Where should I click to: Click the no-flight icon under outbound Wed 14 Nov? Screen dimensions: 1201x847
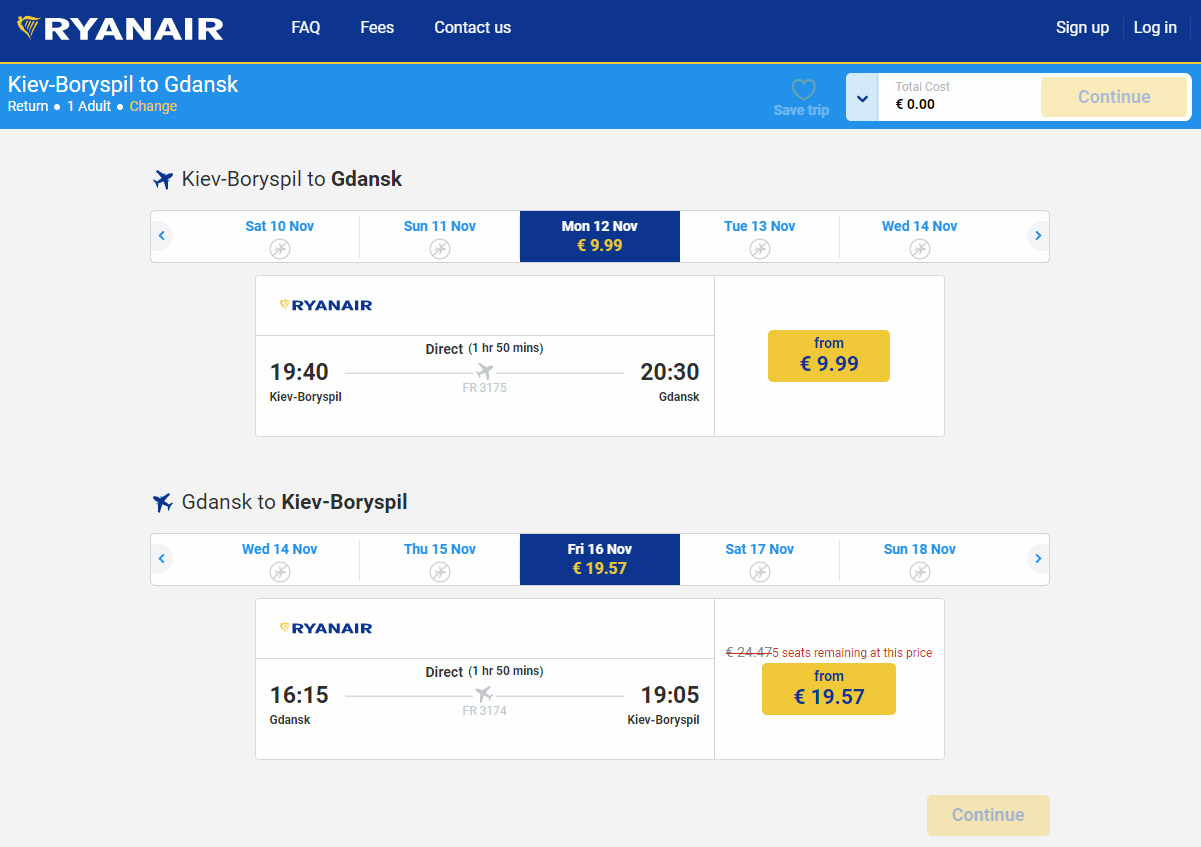point(920,249)
